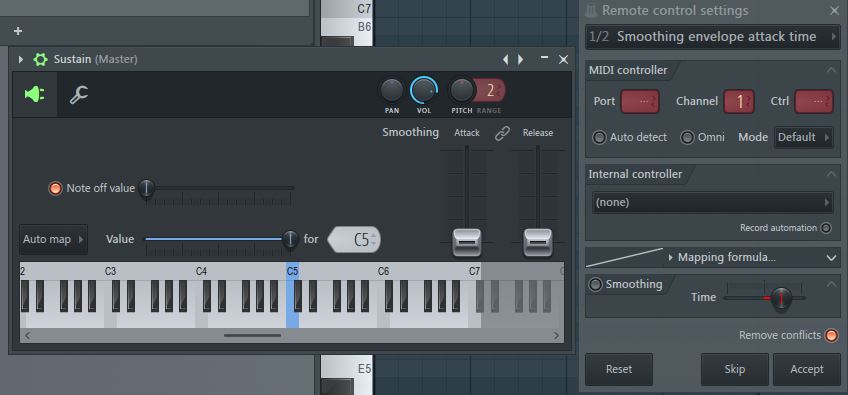Viewport: 848px width, 395px height.
Task: Open the Mode Default dropdown
Action: tap(804, 137)
